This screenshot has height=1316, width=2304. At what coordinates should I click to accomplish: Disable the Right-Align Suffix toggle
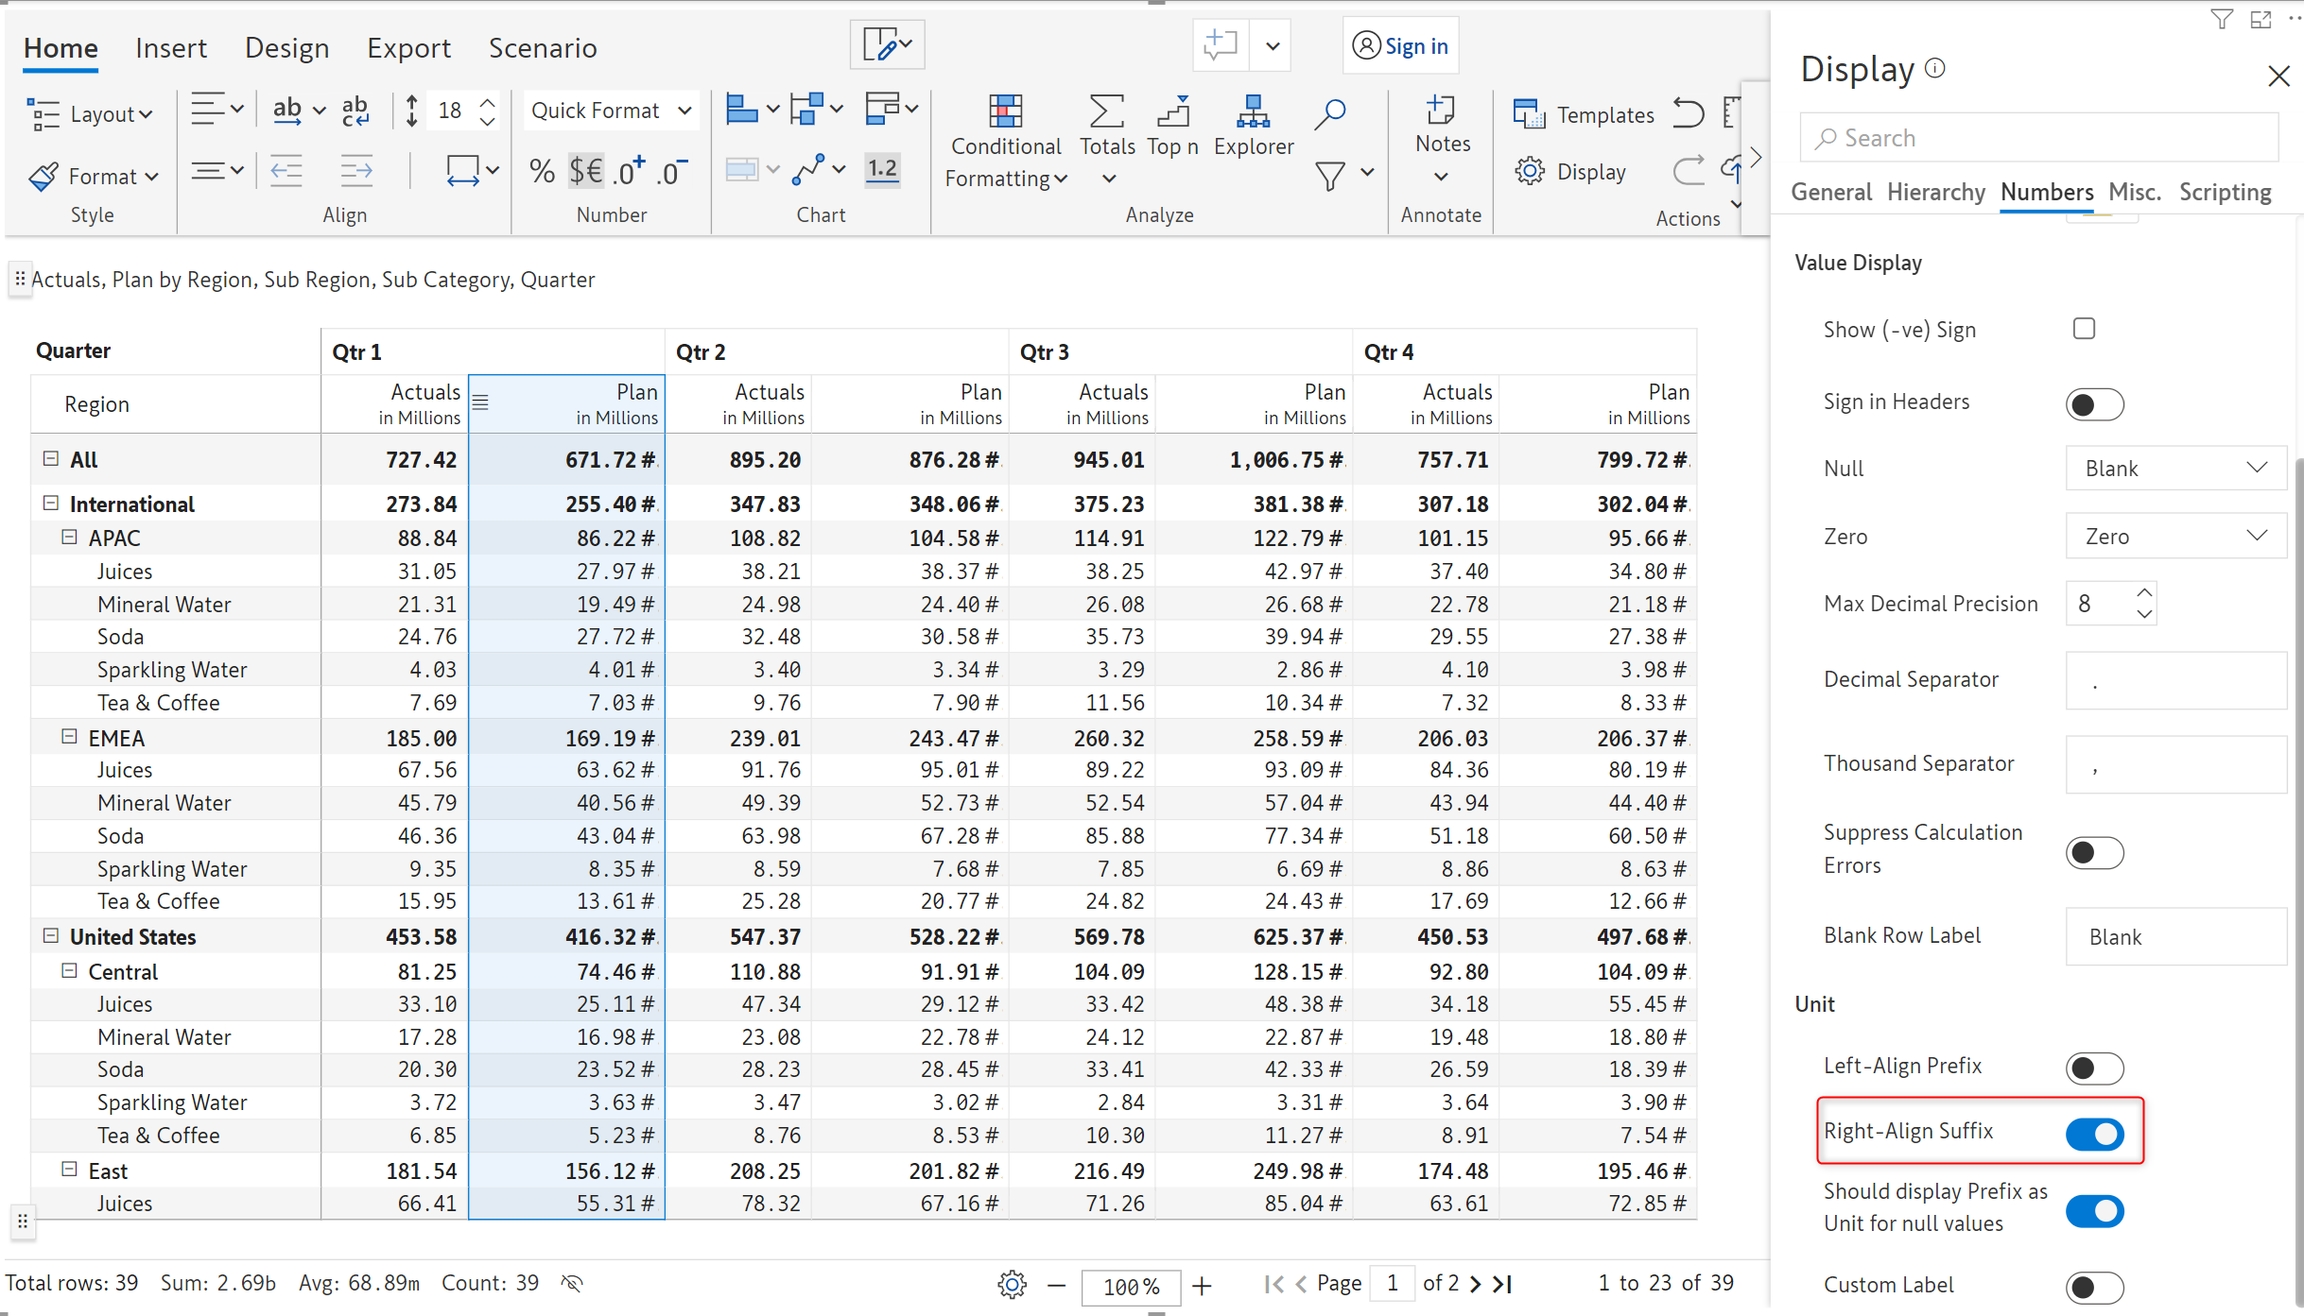2094,1134
